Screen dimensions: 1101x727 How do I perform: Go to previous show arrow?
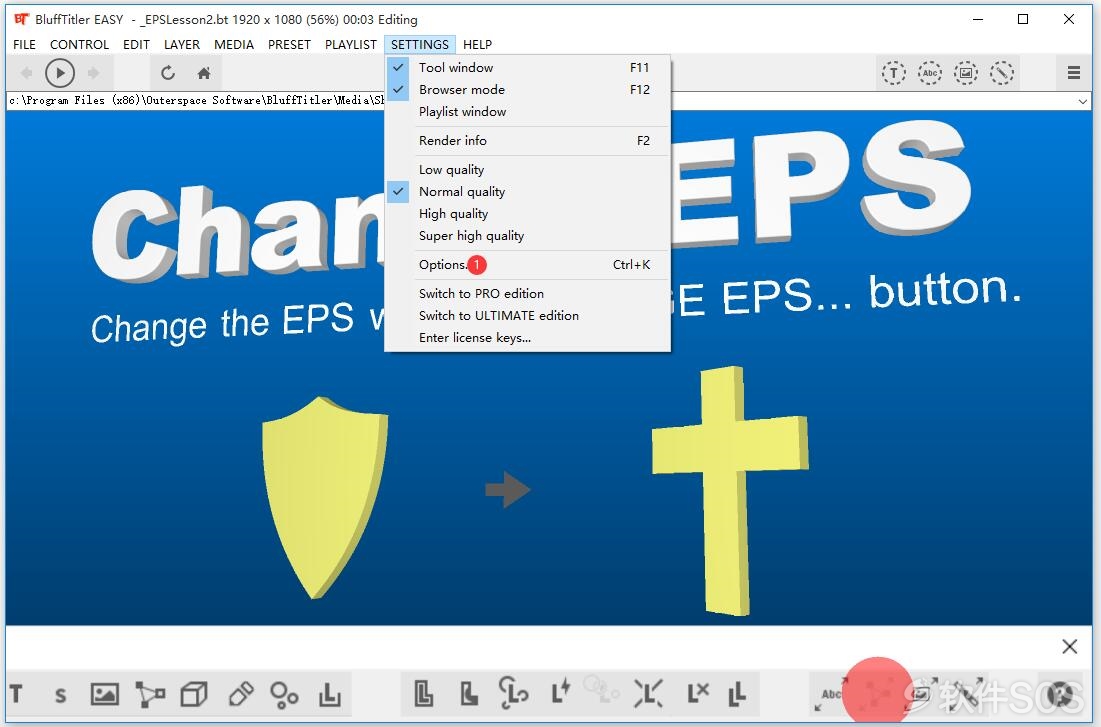(27, 73)
